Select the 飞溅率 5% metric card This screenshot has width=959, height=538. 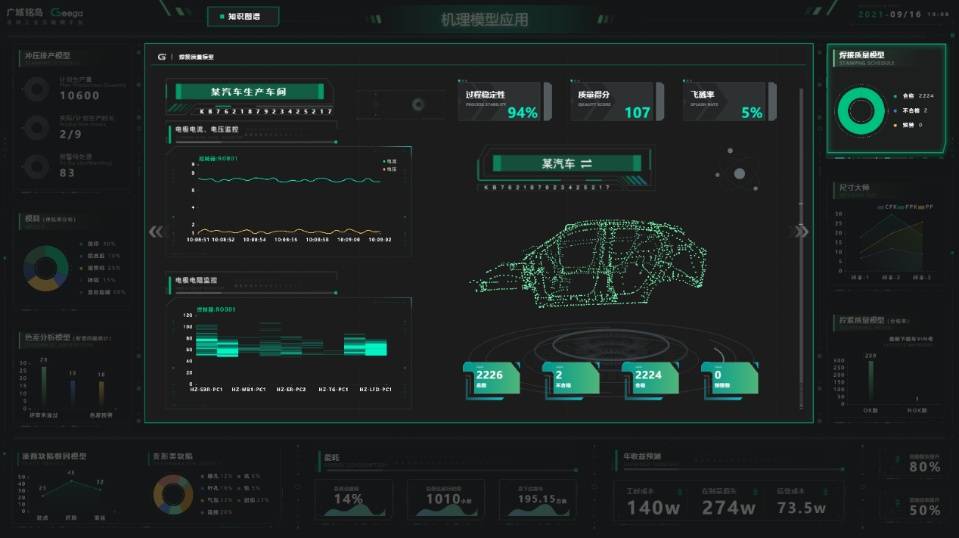[730, 101]
